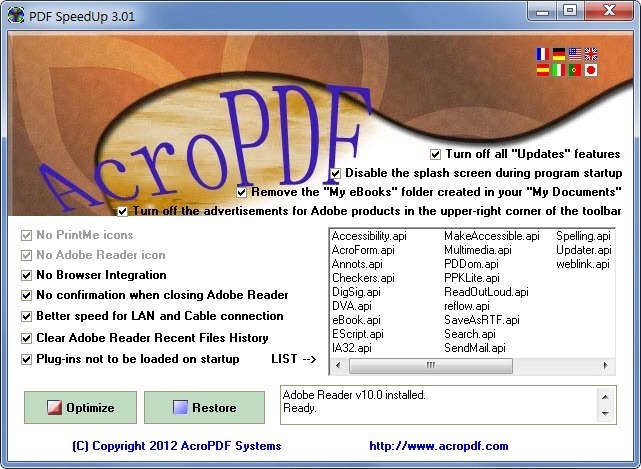The image size is (641, 469).
Task: Click plug-in list scrollbar right arrow
Action: 605,365
